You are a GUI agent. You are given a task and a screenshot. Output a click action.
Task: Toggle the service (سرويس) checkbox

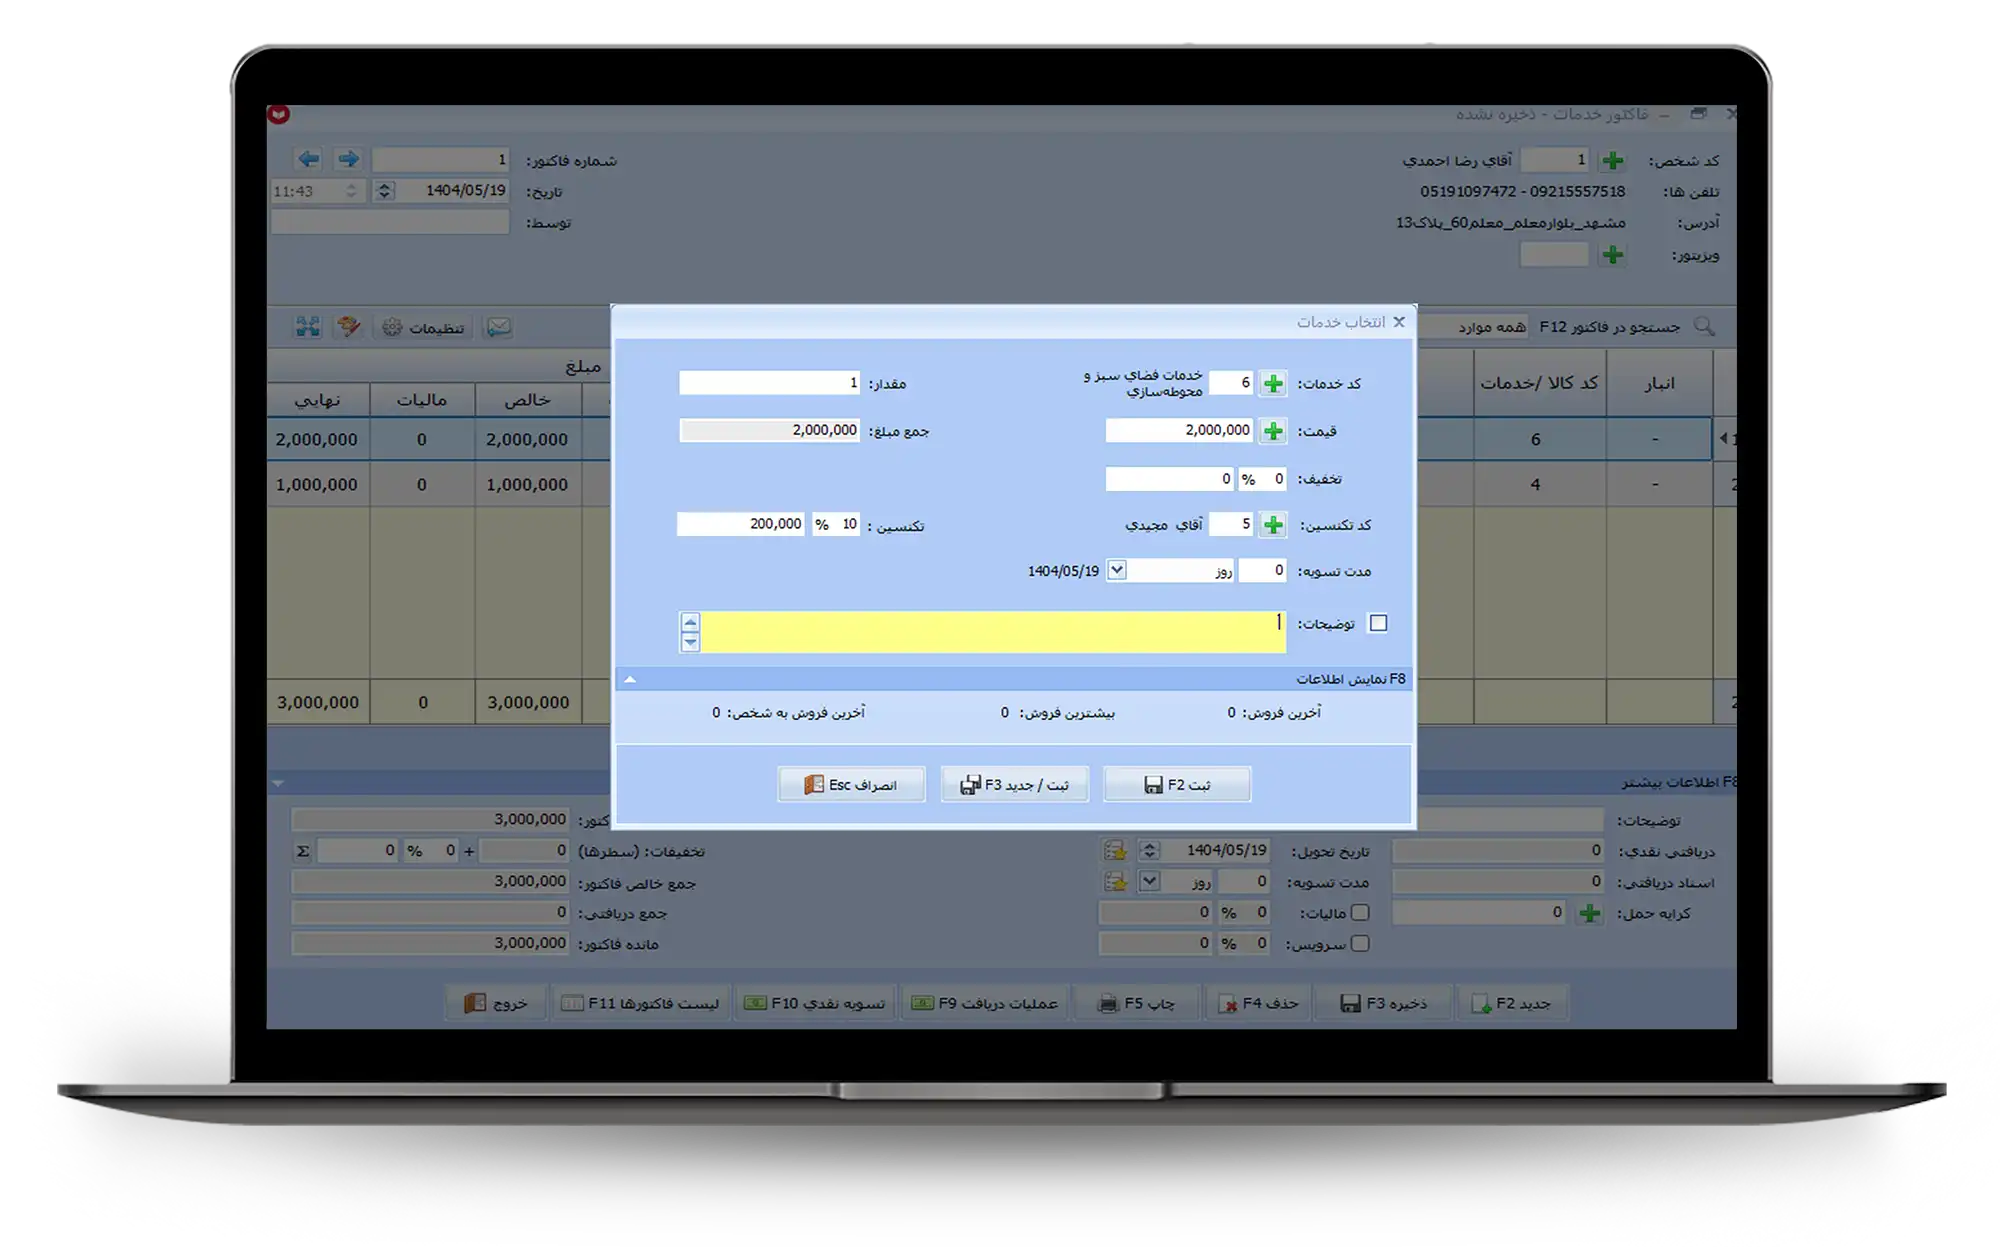[x=1360, y=944]
